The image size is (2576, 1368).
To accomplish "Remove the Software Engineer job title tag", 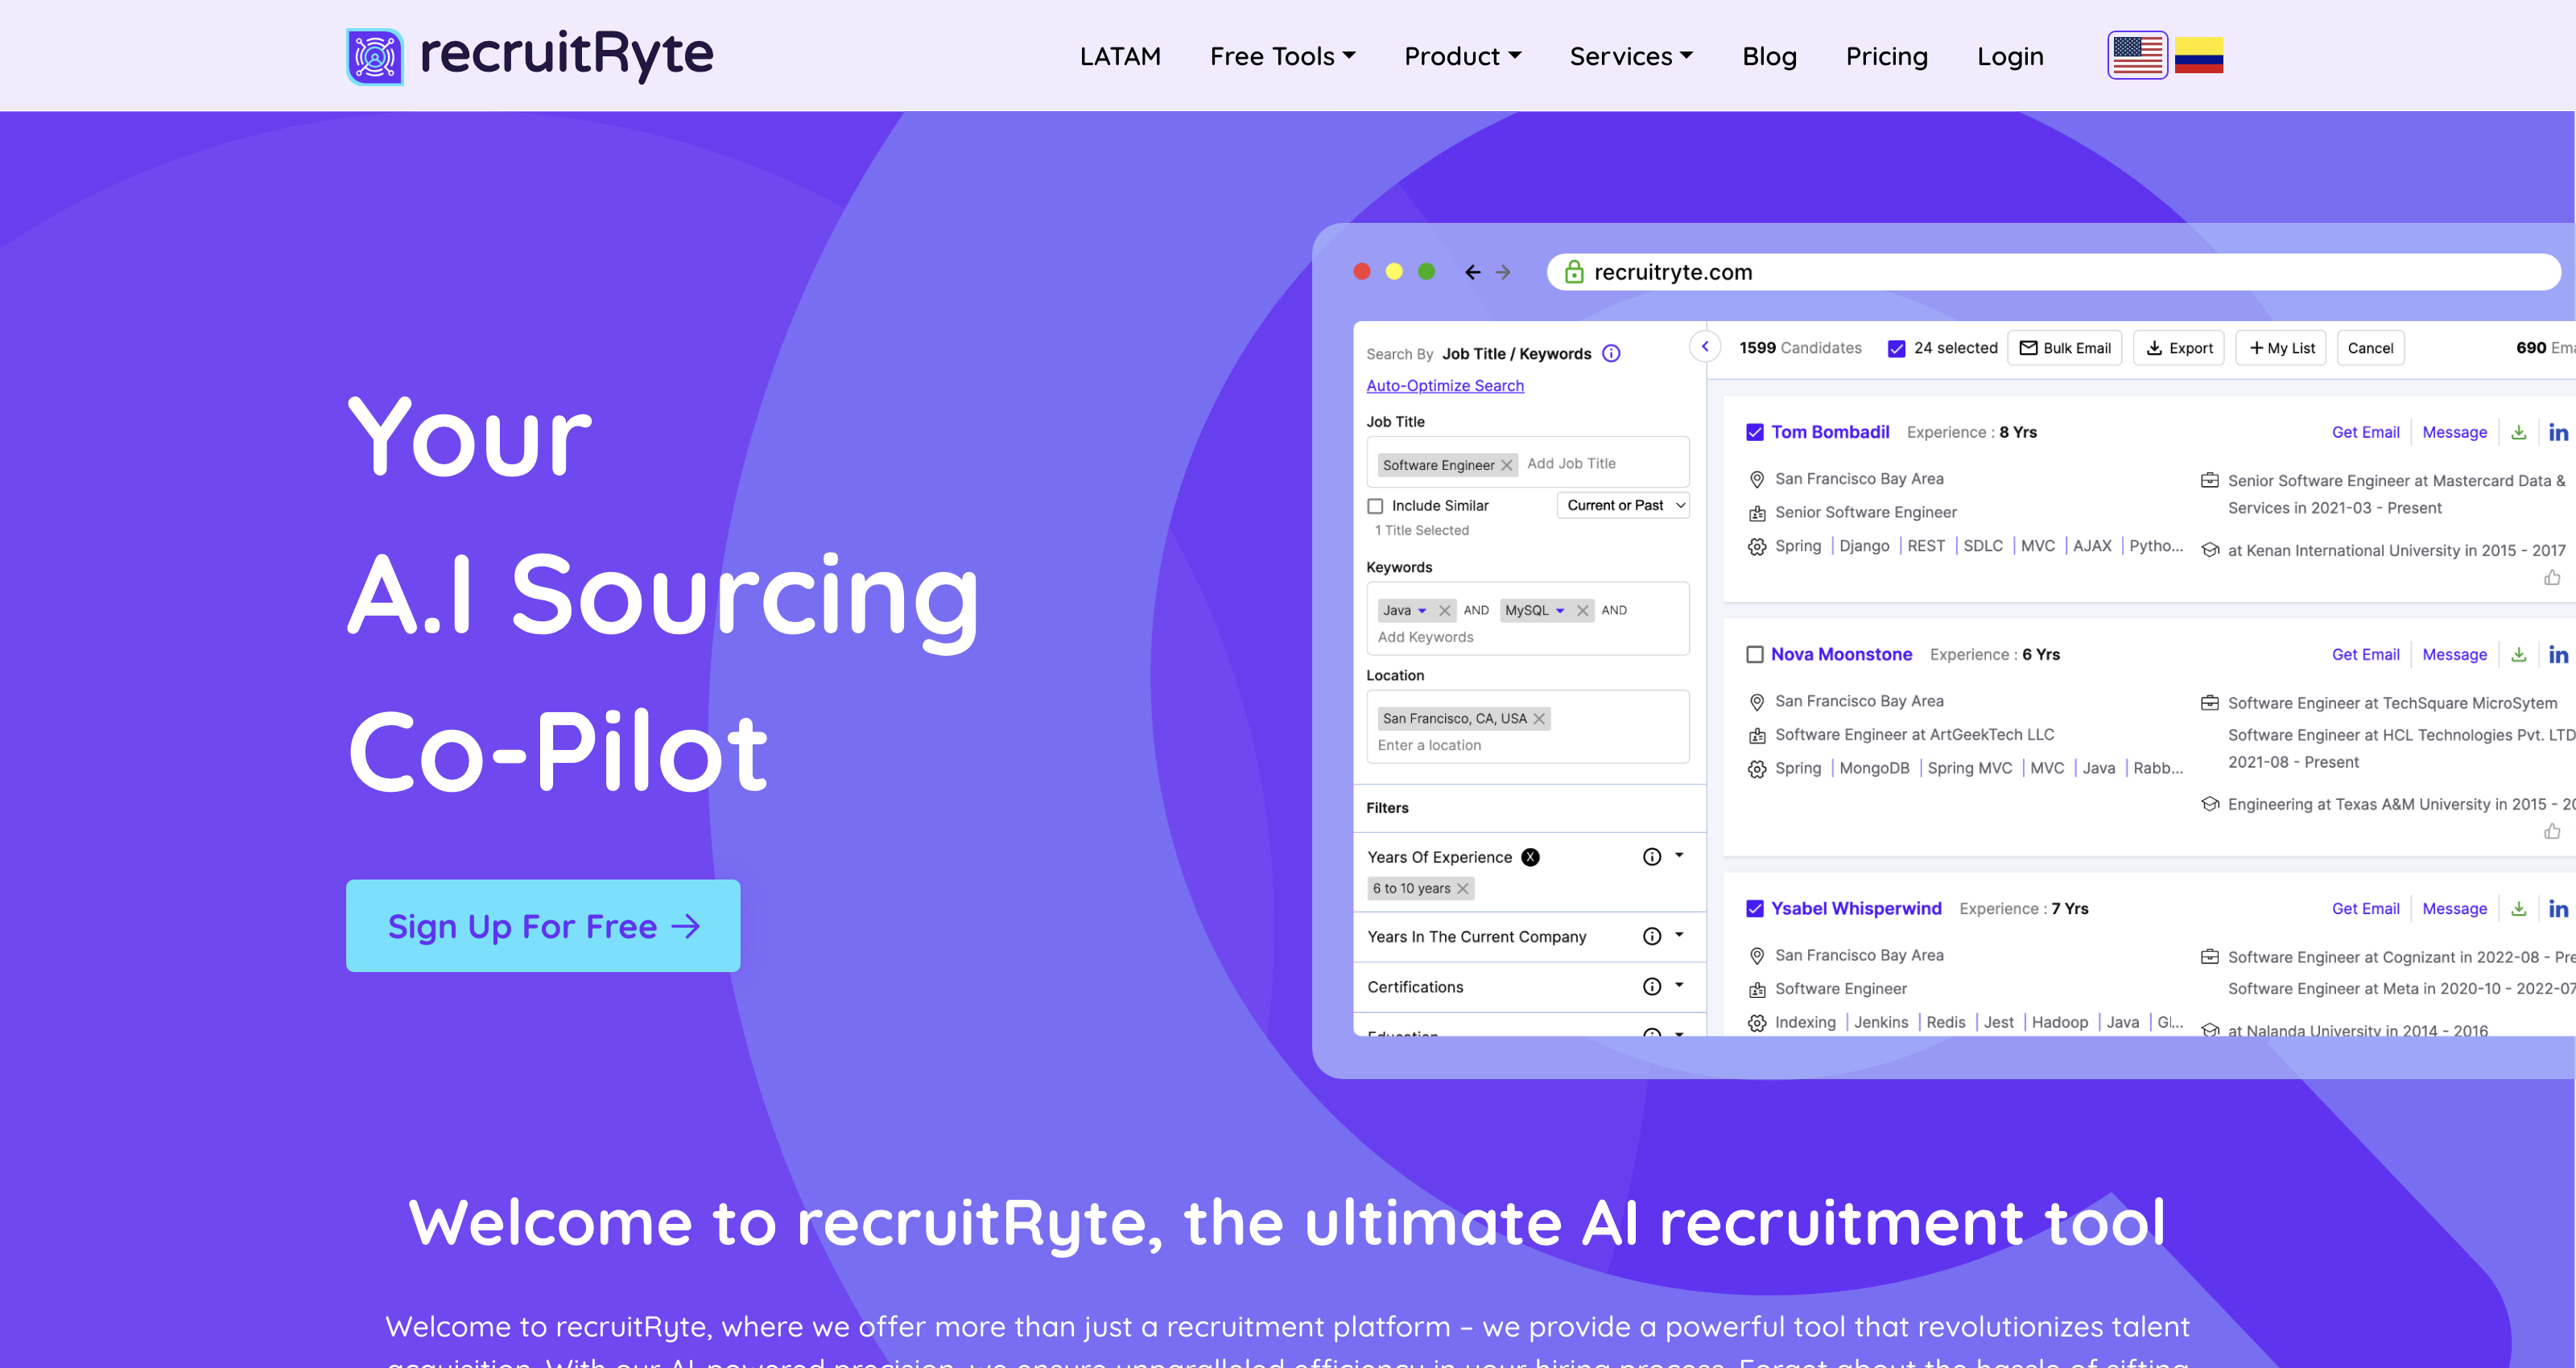I will point(1507,465).
